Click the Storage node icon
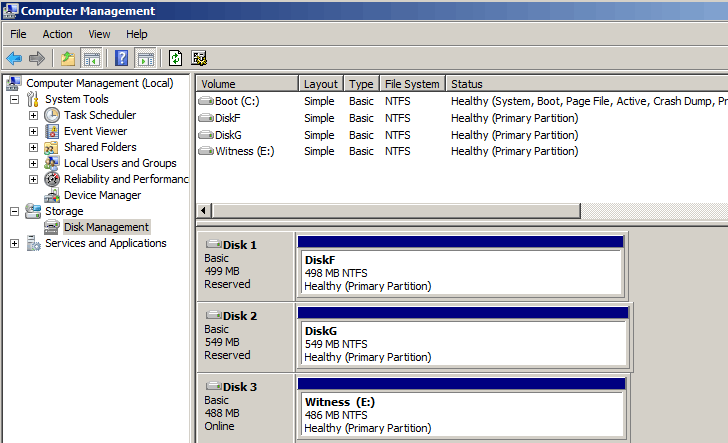The width and height of the screenshot is (728, 443). coord(33,211)
